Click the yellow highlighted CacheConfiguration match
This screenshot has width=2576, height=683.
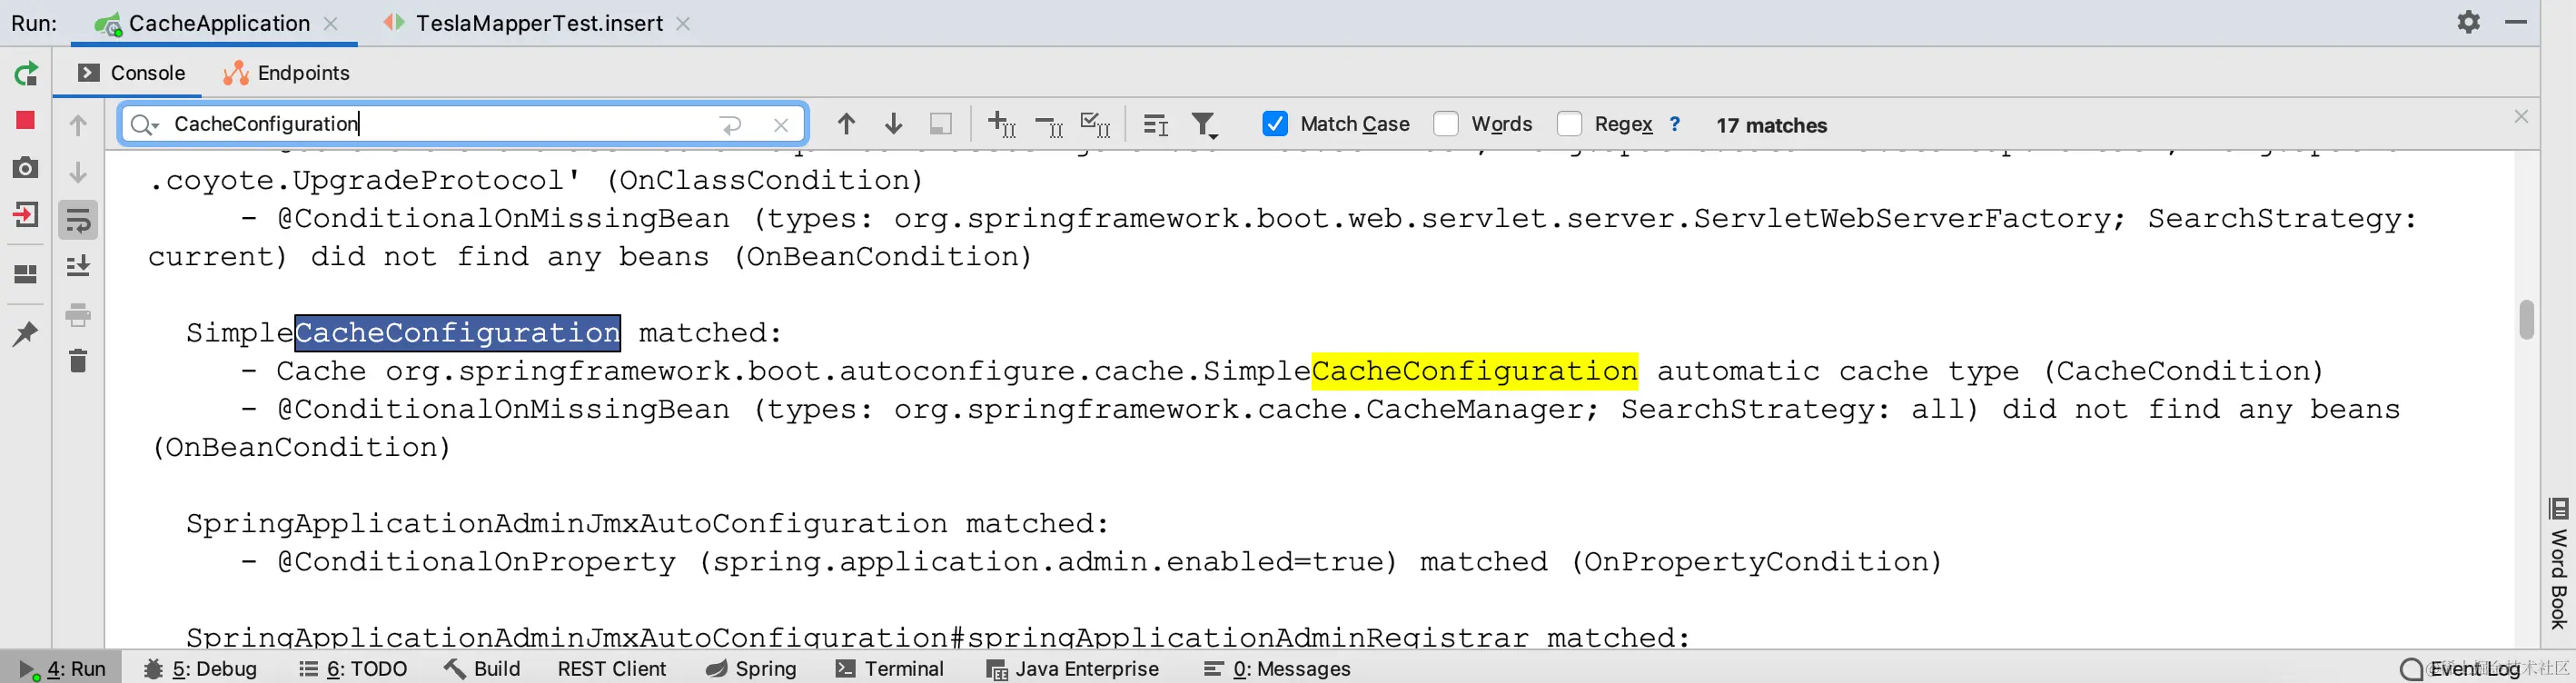coord(1475,371)
